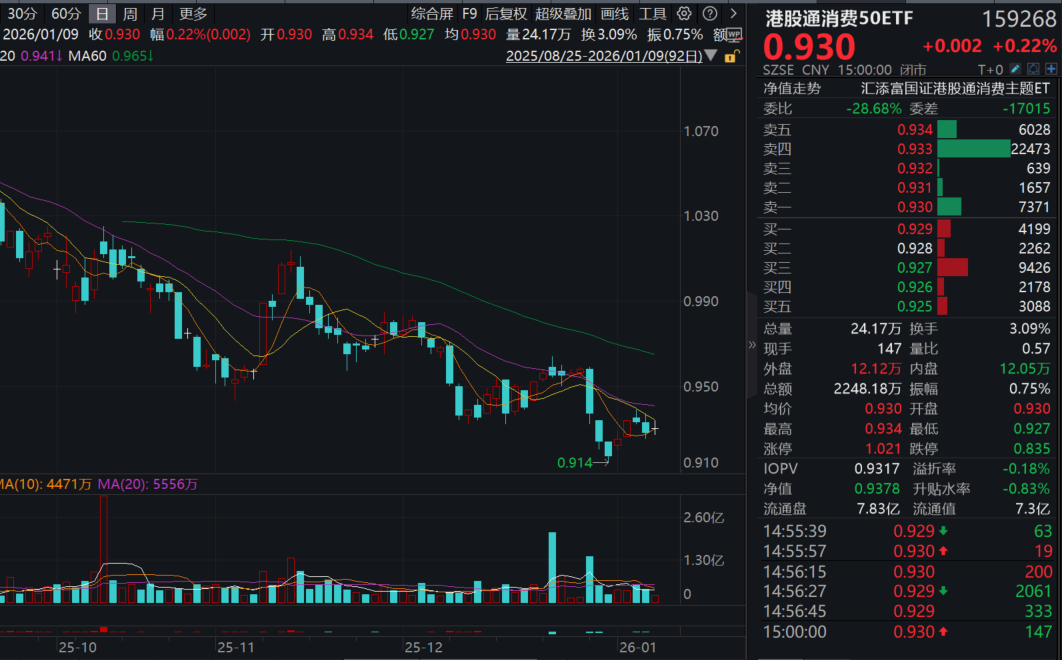1062x660 pixels.
Task: Open 净值走势 net value trend
Action: 792,88
